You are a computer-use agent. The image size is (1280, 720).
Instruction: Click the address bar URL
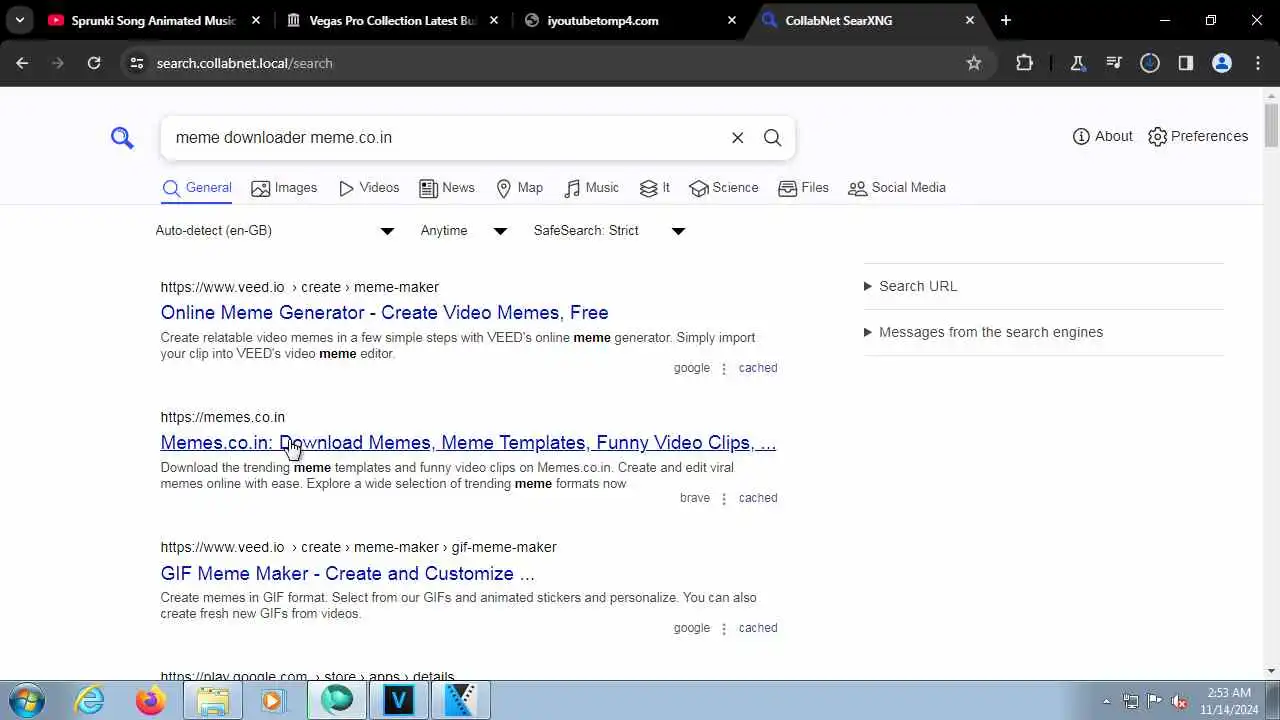tap(244, 63)
